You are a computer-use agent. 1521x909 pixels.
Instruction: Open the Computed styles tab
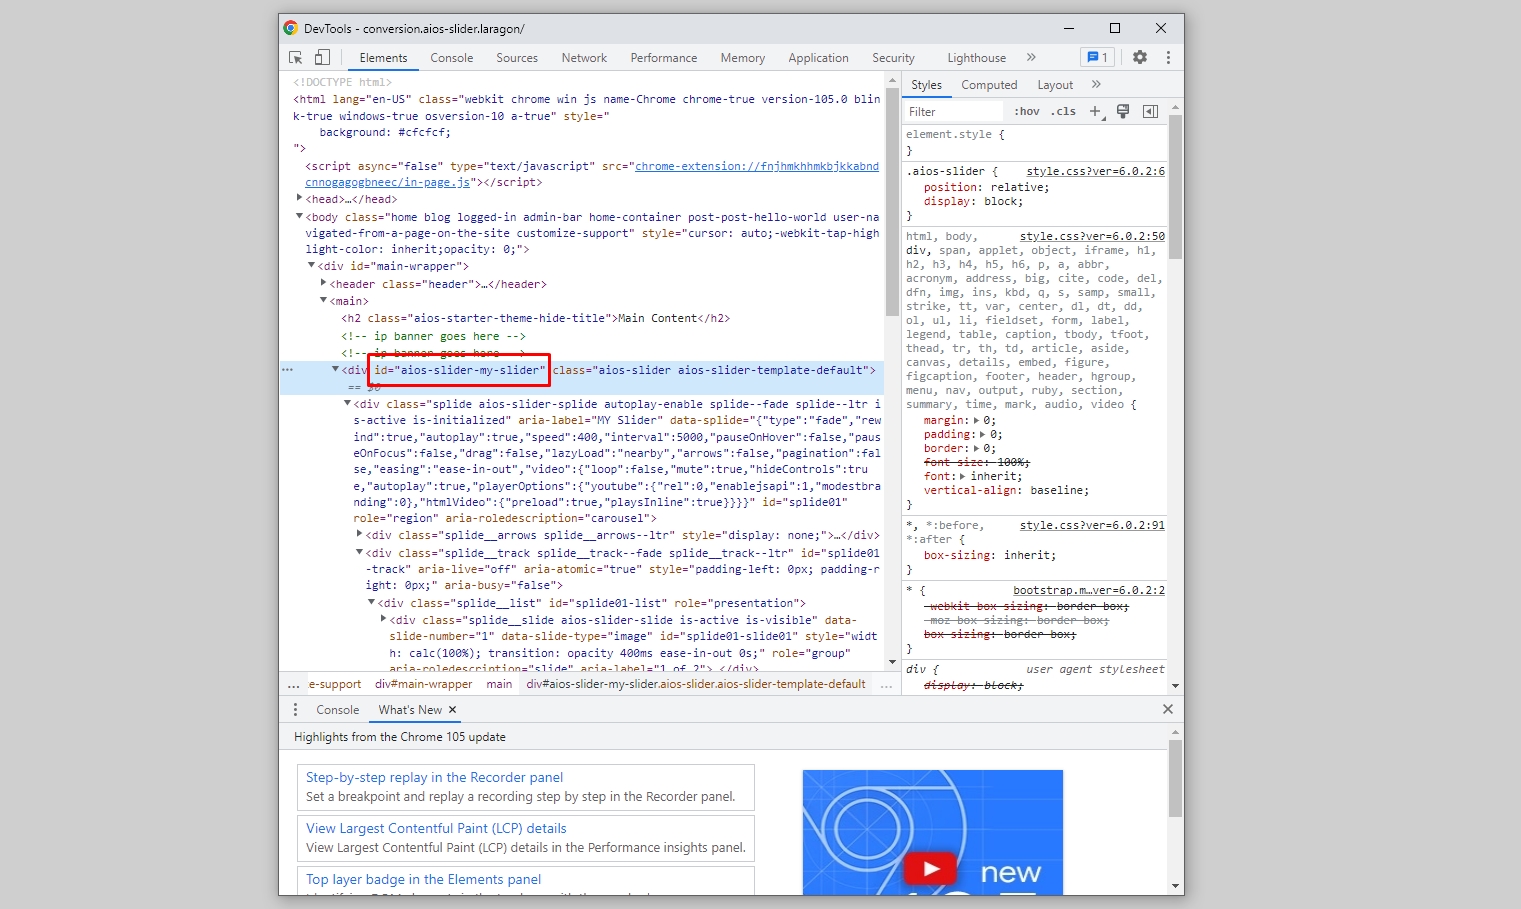tap(988, 85)
